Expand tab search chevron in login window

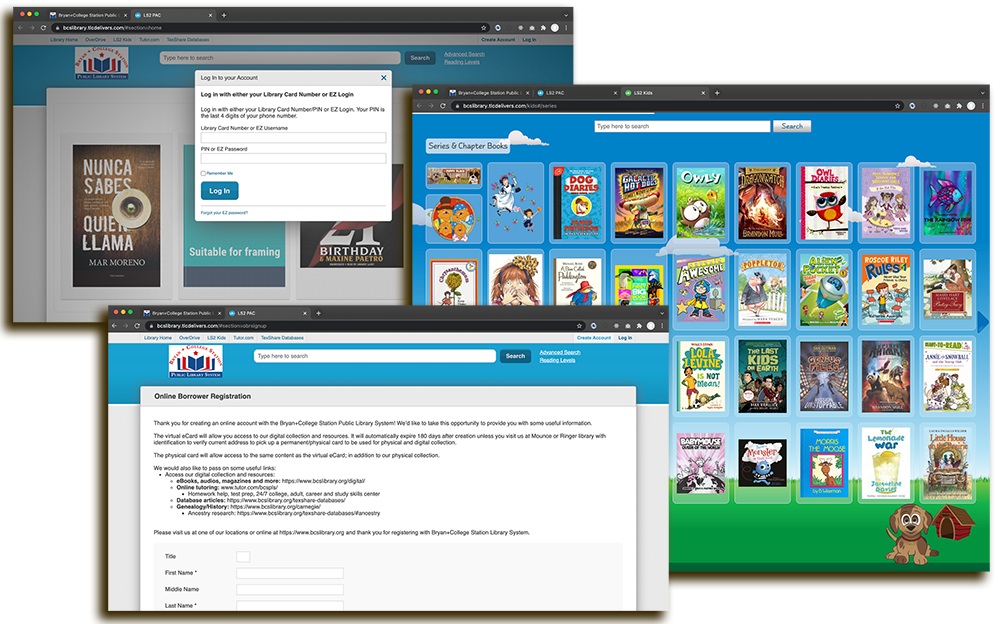tap(566, 15)
